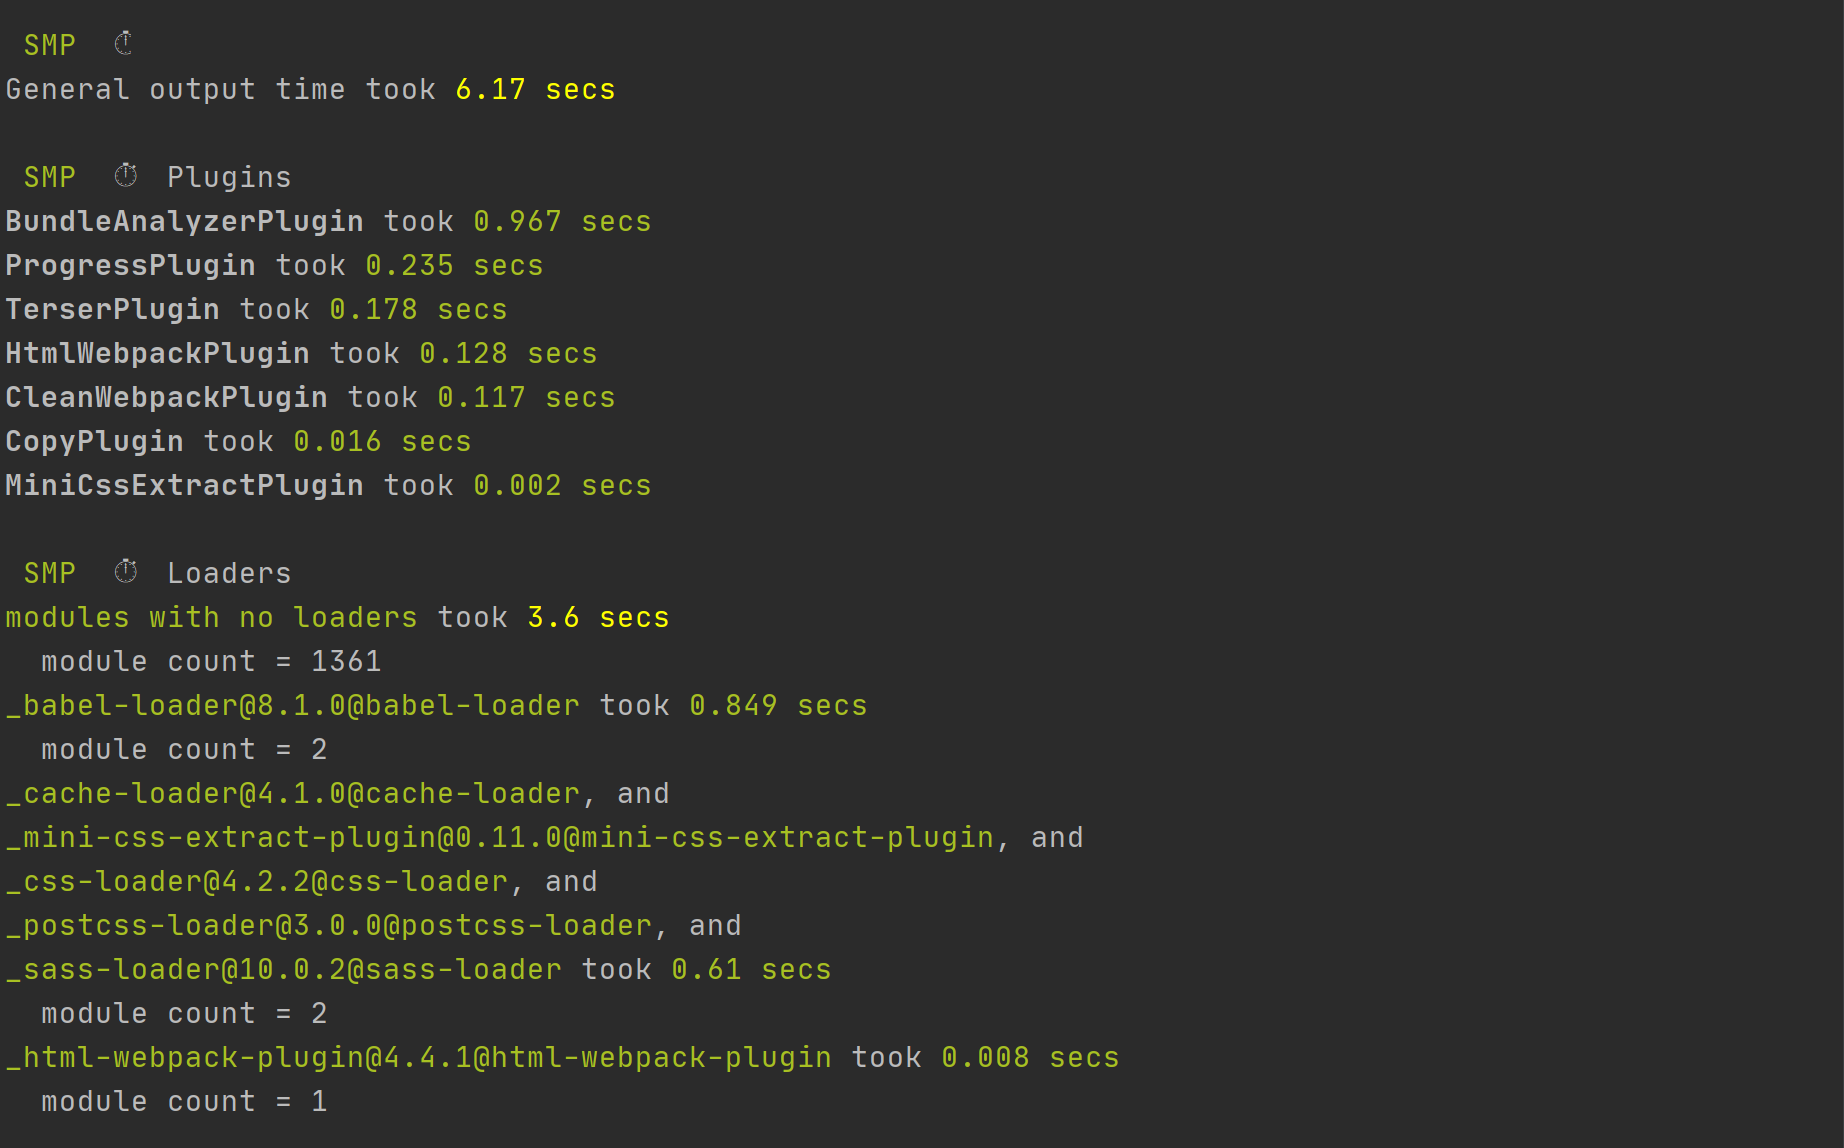Click the 3.6 secs loaders time value
This screenshot has height=1148, width=1844.
point(598,617)
